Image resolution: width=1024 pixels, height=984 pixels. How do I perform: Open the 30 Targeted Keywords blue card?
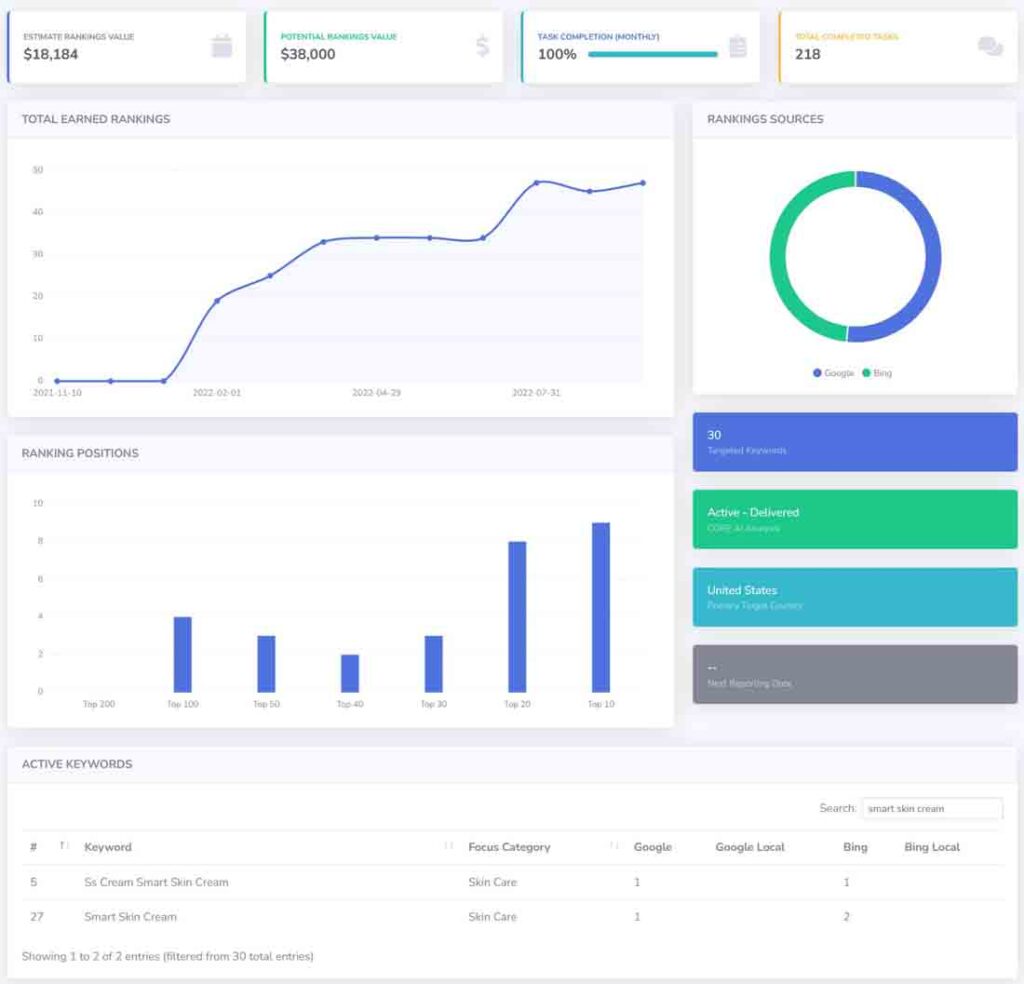pyautogui.click(x=854, y=442)
